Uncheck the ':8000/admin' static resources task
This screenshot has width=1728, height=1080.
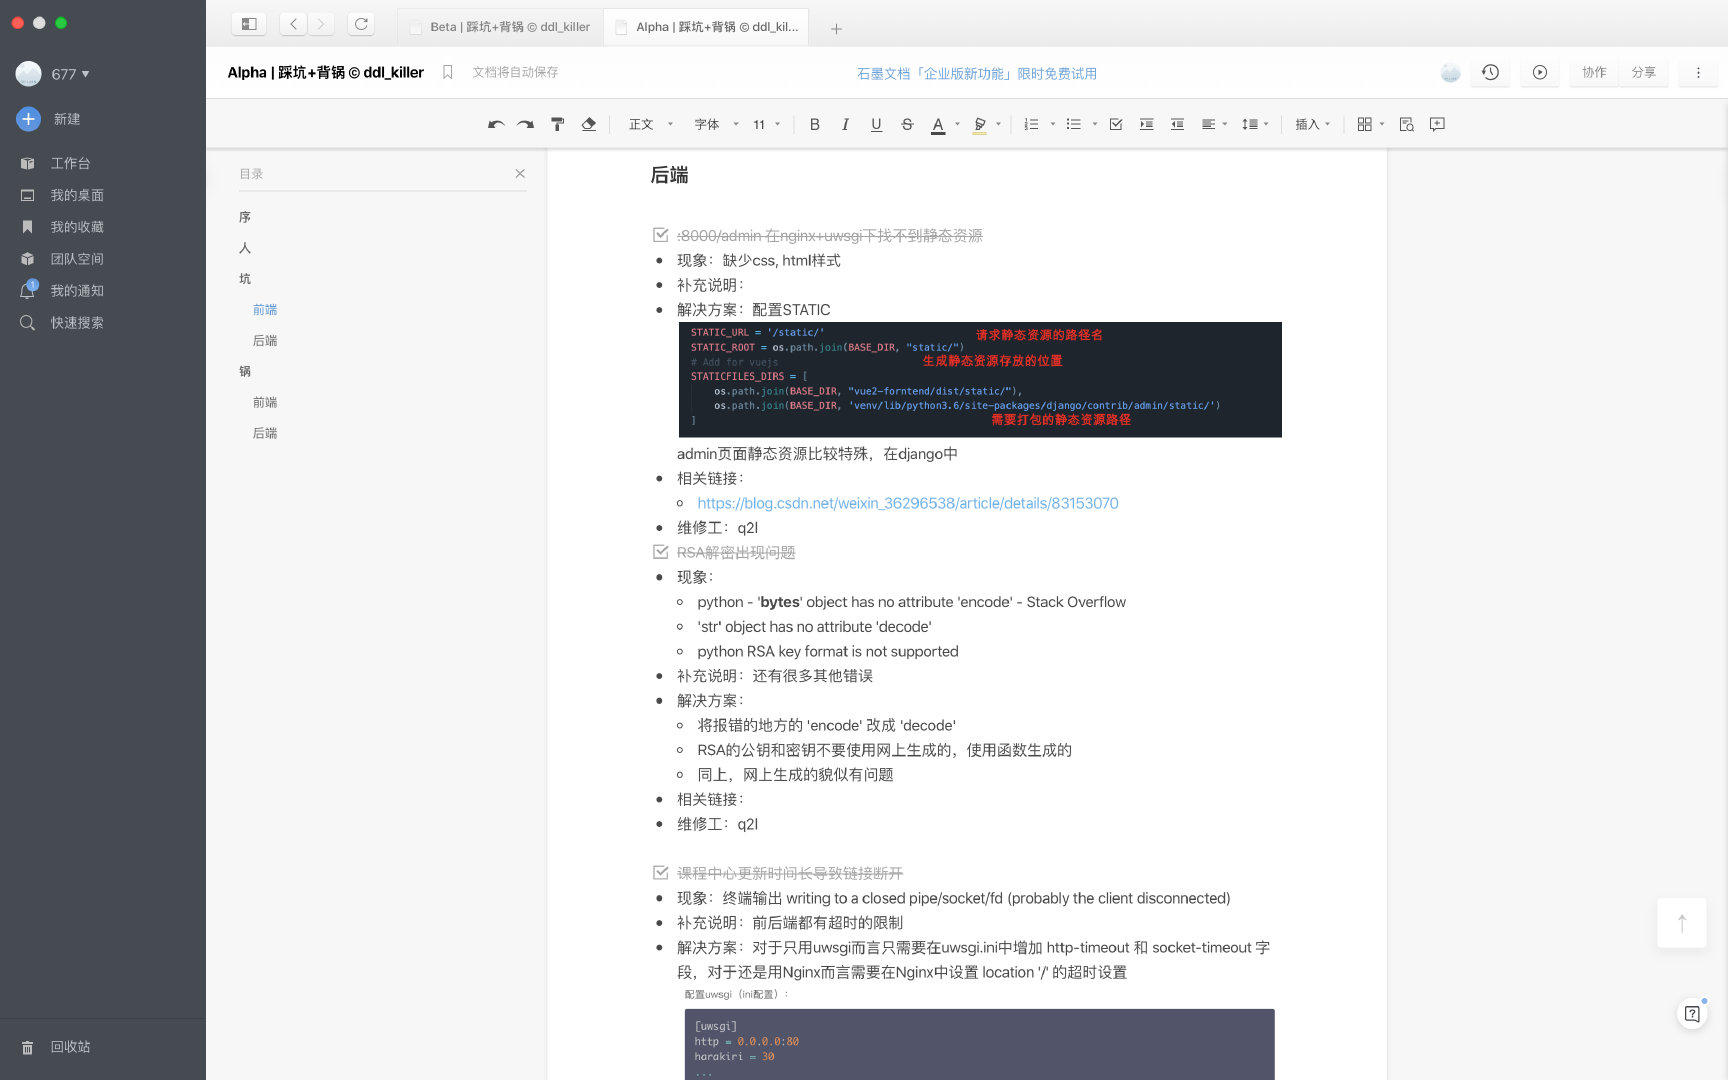coord(661,235)
